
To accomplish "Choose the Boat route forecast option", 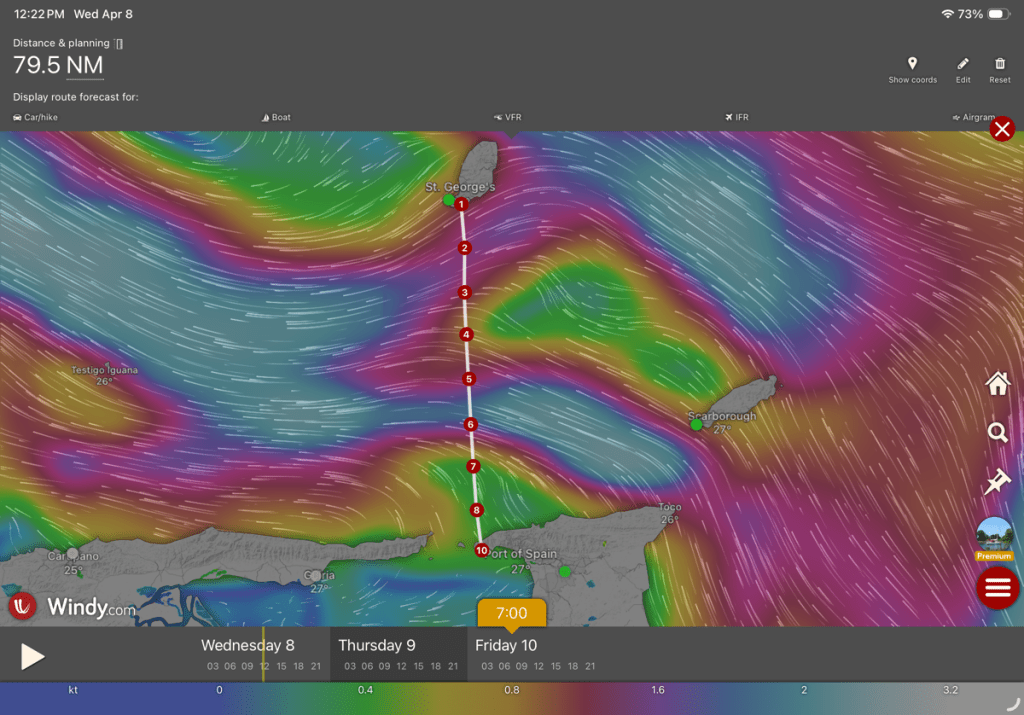I will tap(276, 118).
